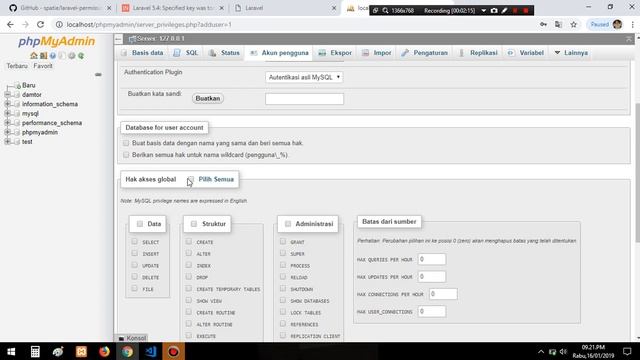Open Firefox from the taskbar
Screen dimensions: 640x360
104,351
